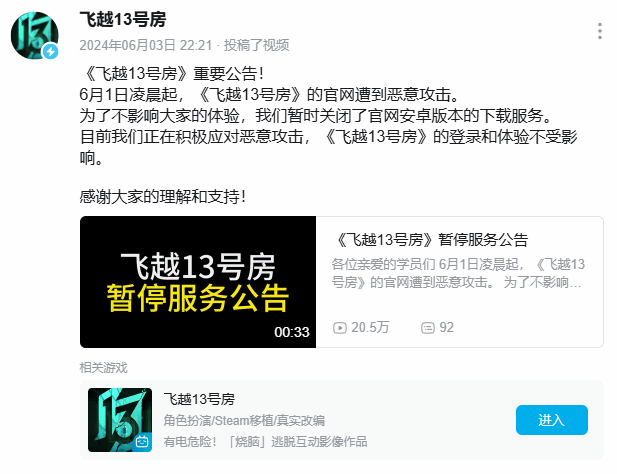This screenshot has width=617, height=474.
Task: Click the 00:33 duration label on video
Action: [x=292, y=332]
